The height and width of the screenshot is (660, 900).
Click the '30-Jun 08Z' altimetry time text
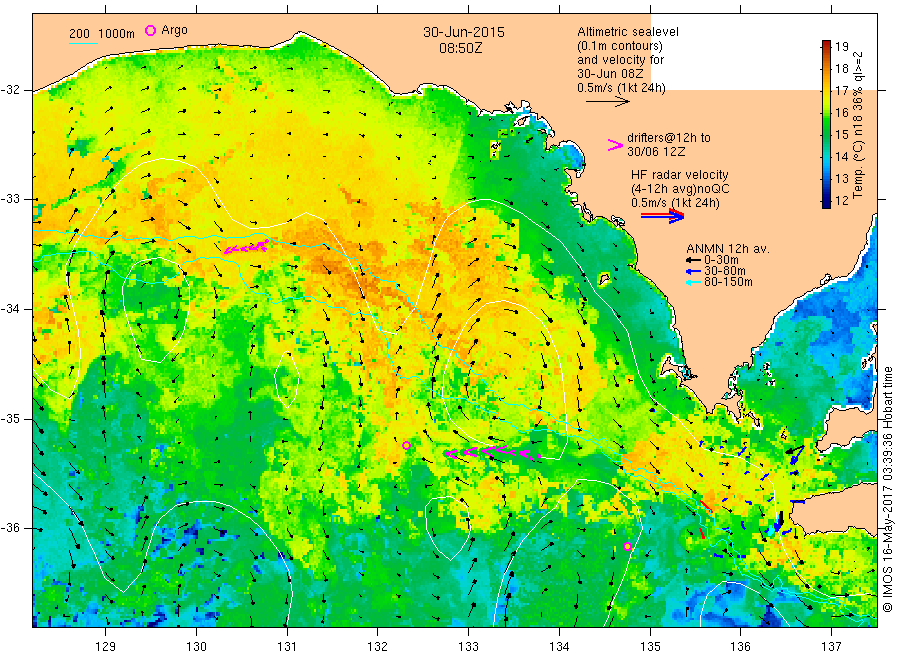(x=610, y=74)
